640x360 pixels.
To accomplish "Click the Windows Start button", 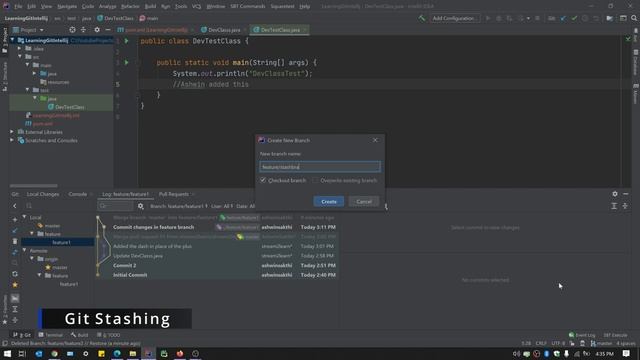I will [7, 353].
